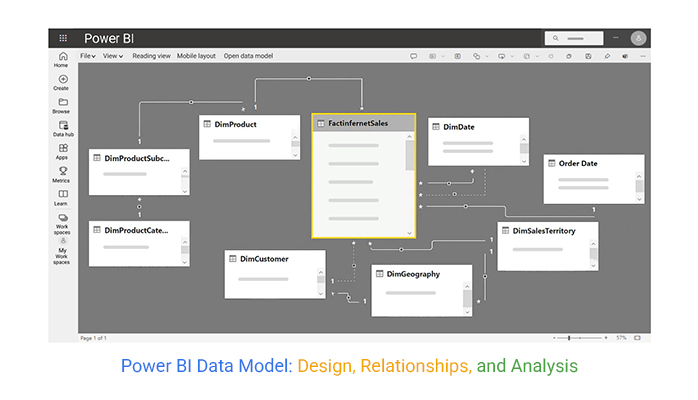Switch to Reading view
698x400 pixels.
pyautogui.click(x=151, y=56)
